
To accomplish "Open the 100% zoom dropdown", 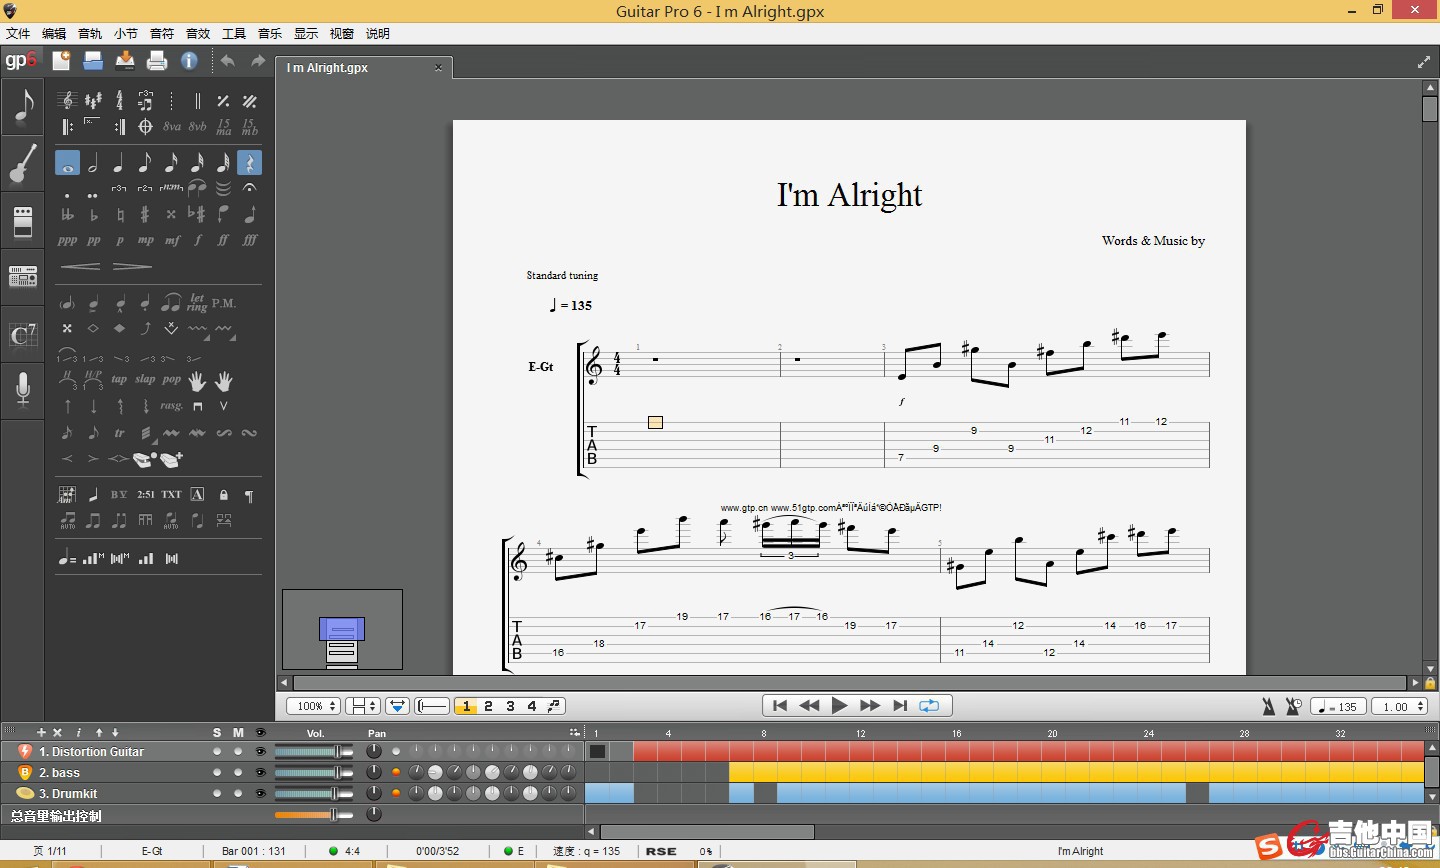I will click(314, 706).
